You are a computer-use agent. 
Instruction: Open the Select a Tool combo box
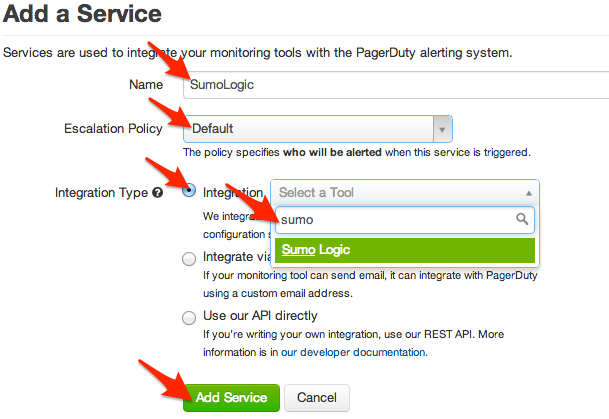[400, 192]
